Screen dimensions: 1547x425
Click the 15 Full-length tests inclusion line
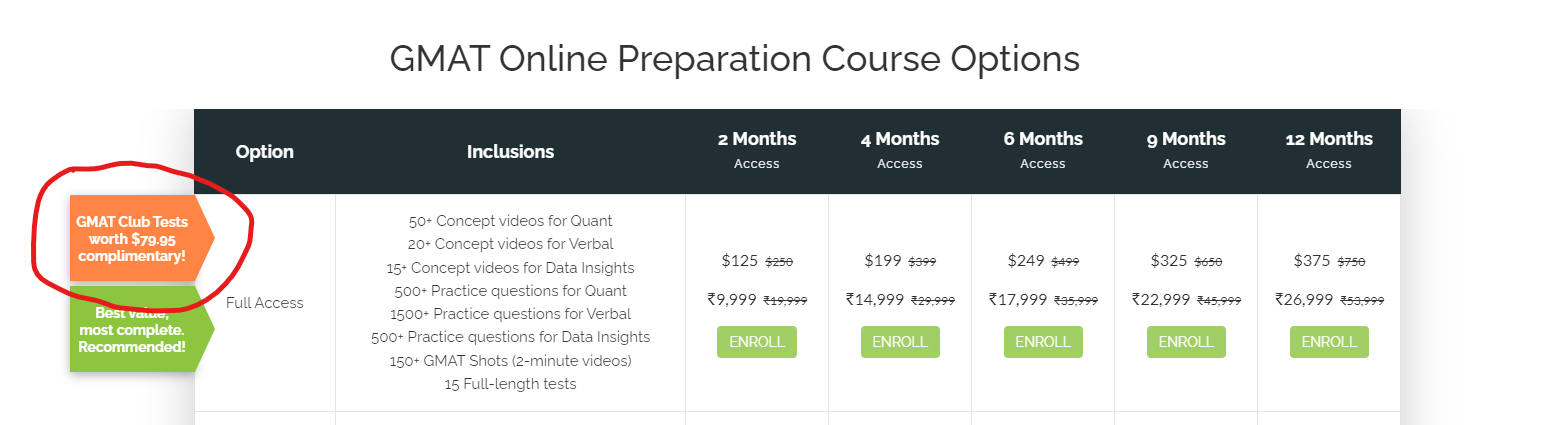coord(510,384)
